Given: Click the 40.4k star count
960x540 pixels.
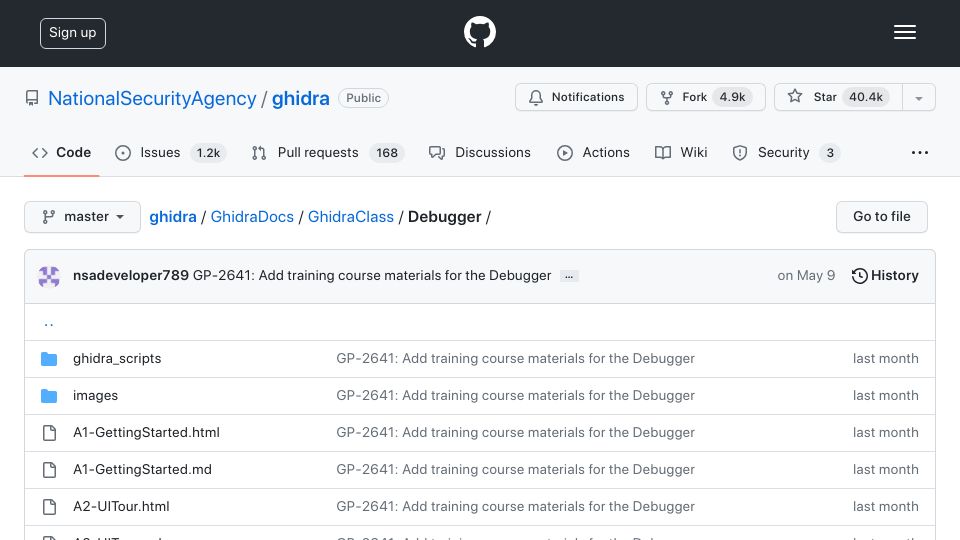Looking at the screenshot, I should tap(866, 97).
